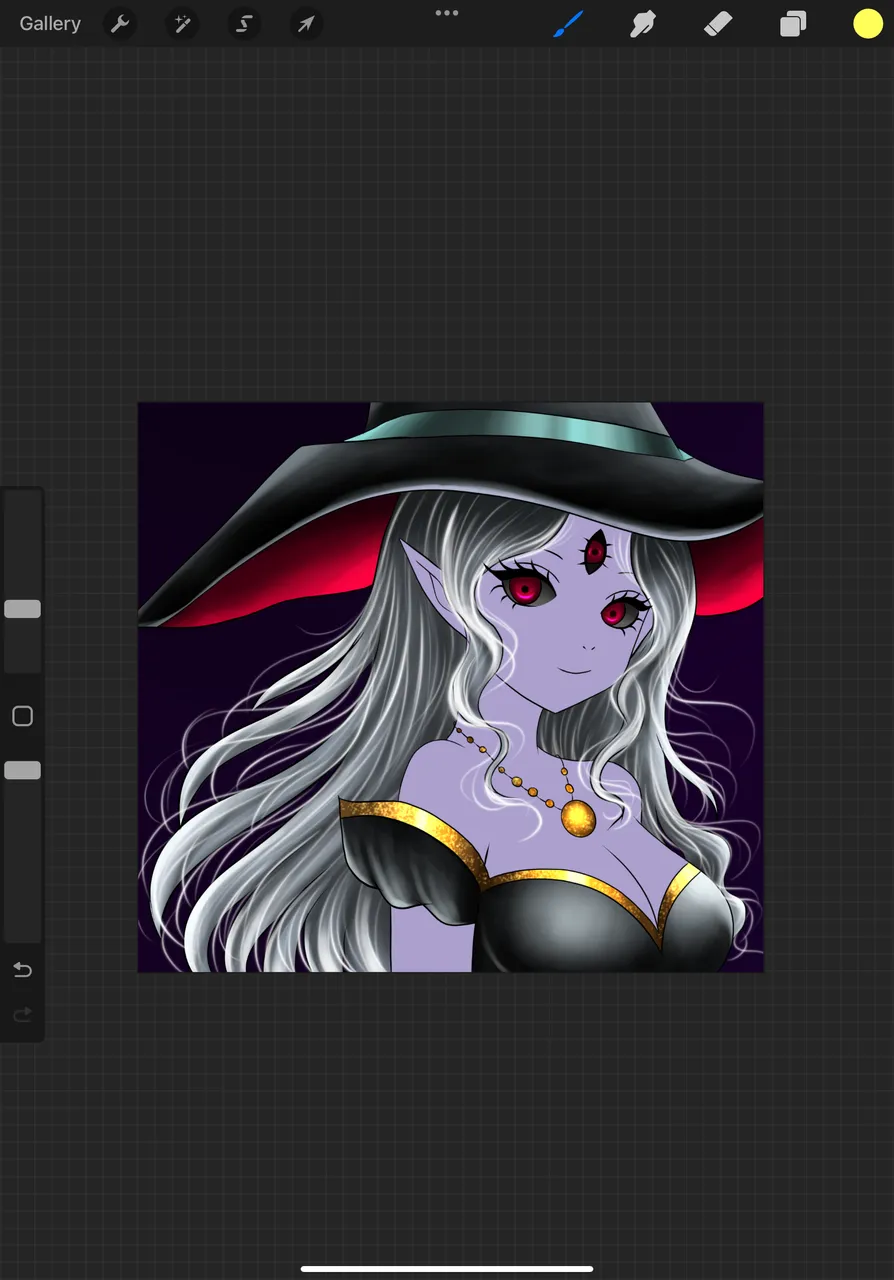Tap the witch artwork canvas
The width and height of the screenshot is (894, 1280).
(x=450, y=687)
